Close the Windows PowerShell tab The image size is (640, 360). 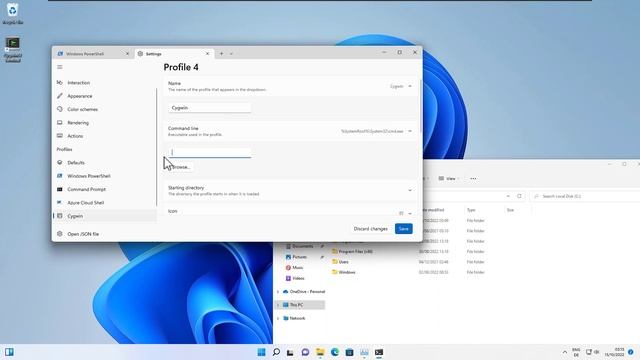point(127,53)
